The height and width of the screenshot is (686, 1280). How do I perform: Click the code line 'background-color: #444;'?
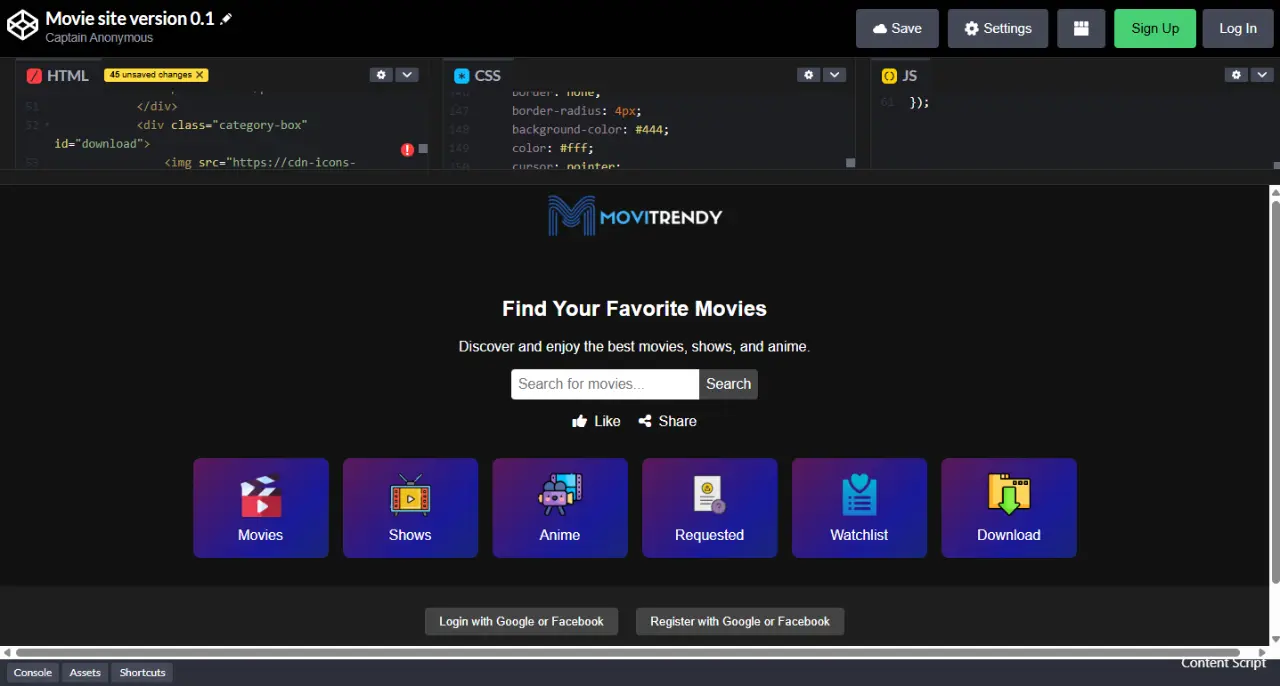(x=590, y=129)
